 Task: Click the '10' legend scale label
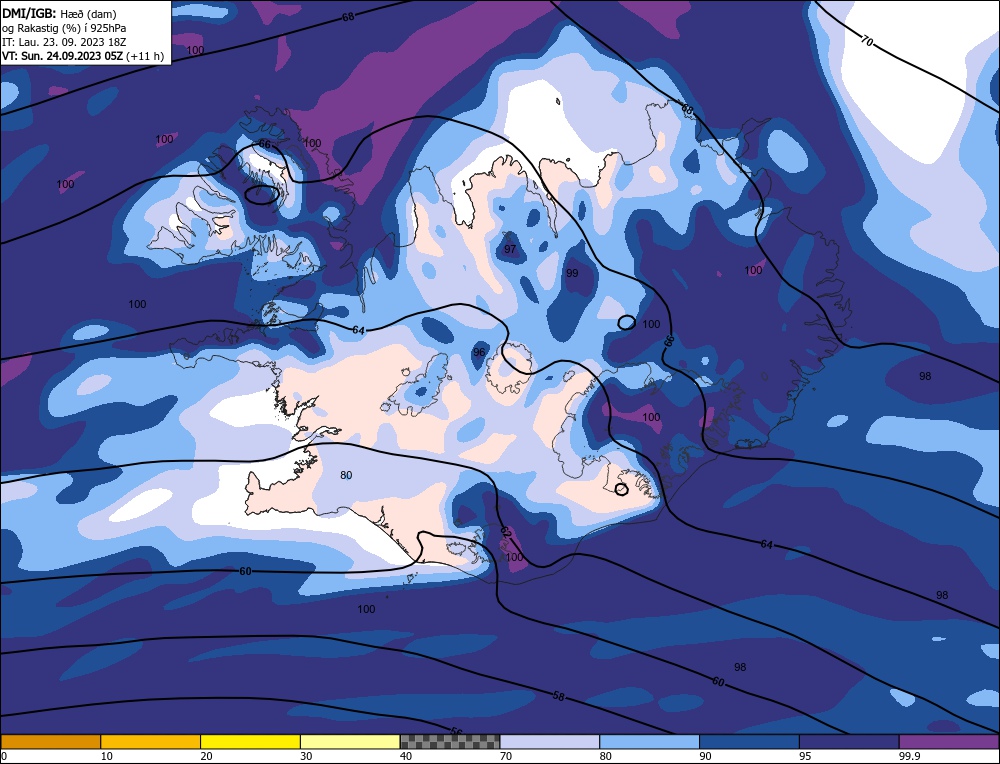[x=106, y=756]
